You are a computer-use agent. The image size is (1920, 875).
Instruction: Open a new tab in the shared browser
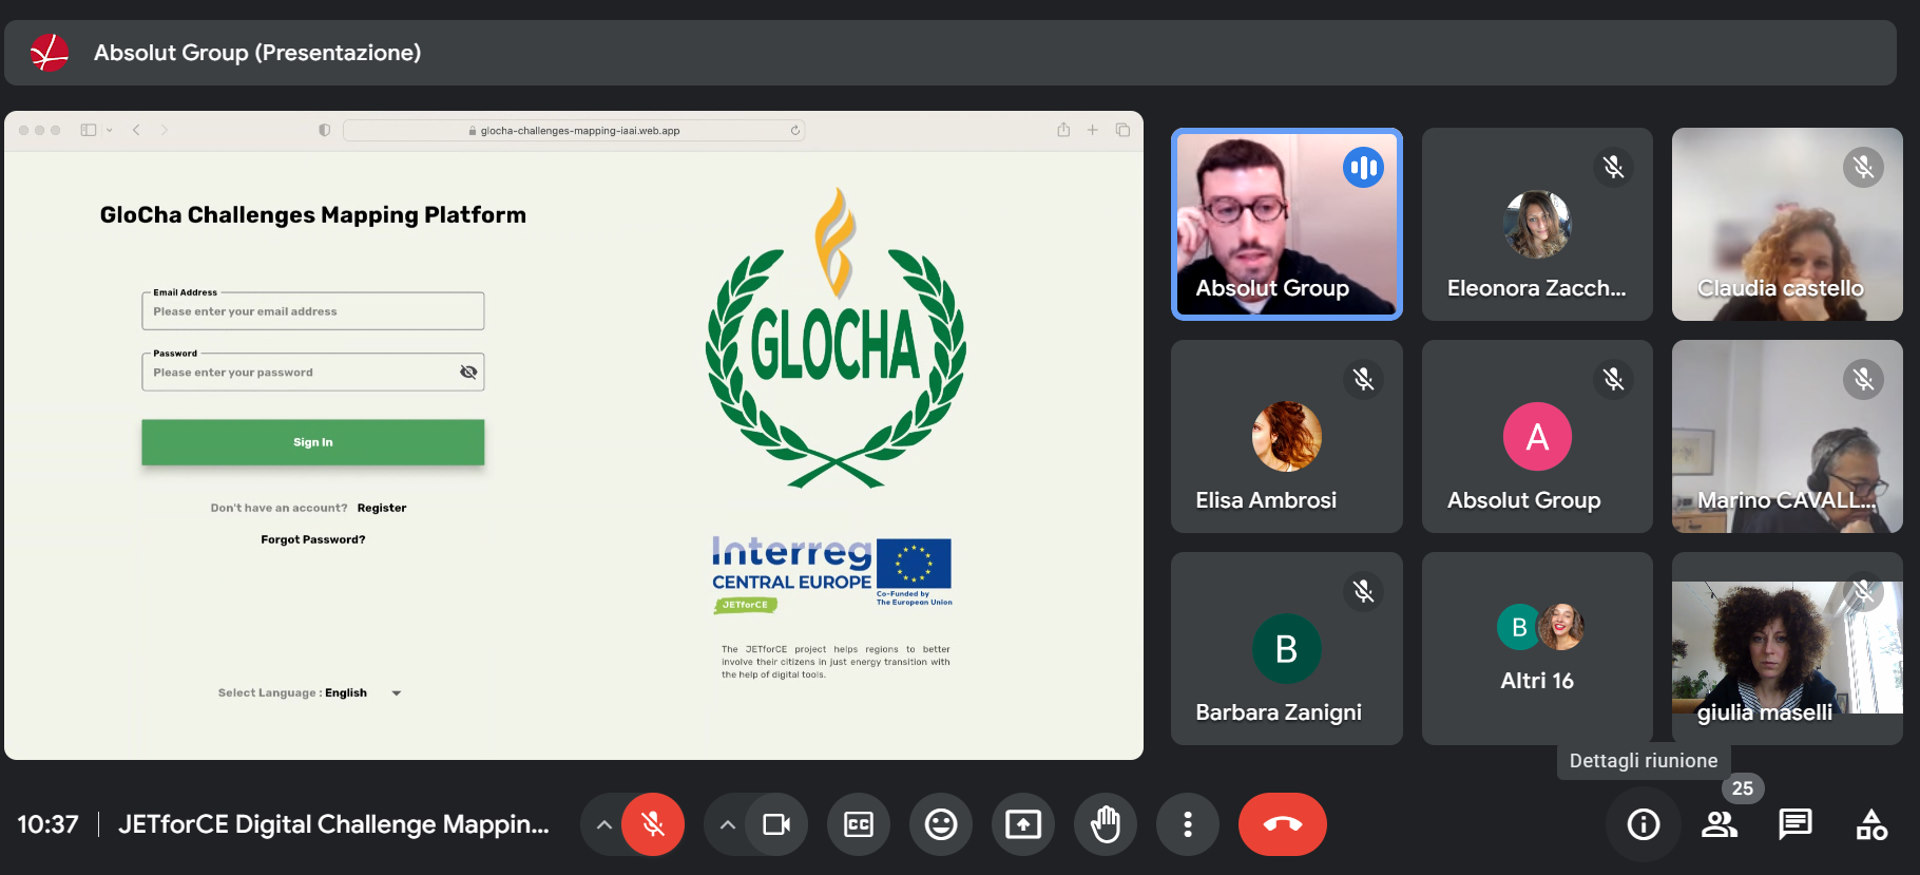point(1093,130)
